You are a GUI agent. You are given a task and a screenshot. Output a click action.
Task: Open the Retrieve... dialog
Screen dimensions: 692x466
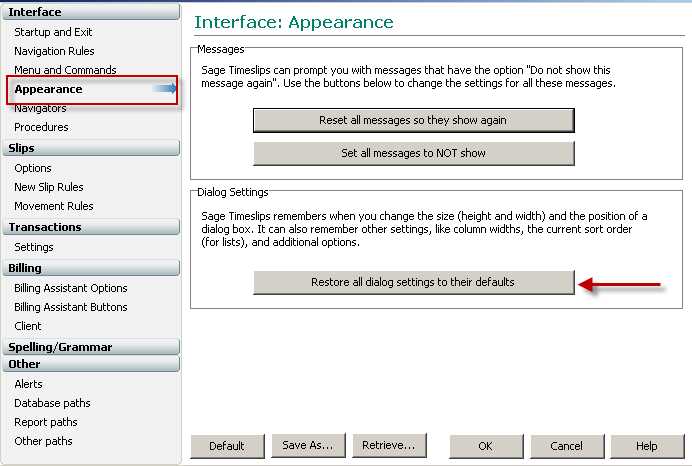[x=389, y=446]
